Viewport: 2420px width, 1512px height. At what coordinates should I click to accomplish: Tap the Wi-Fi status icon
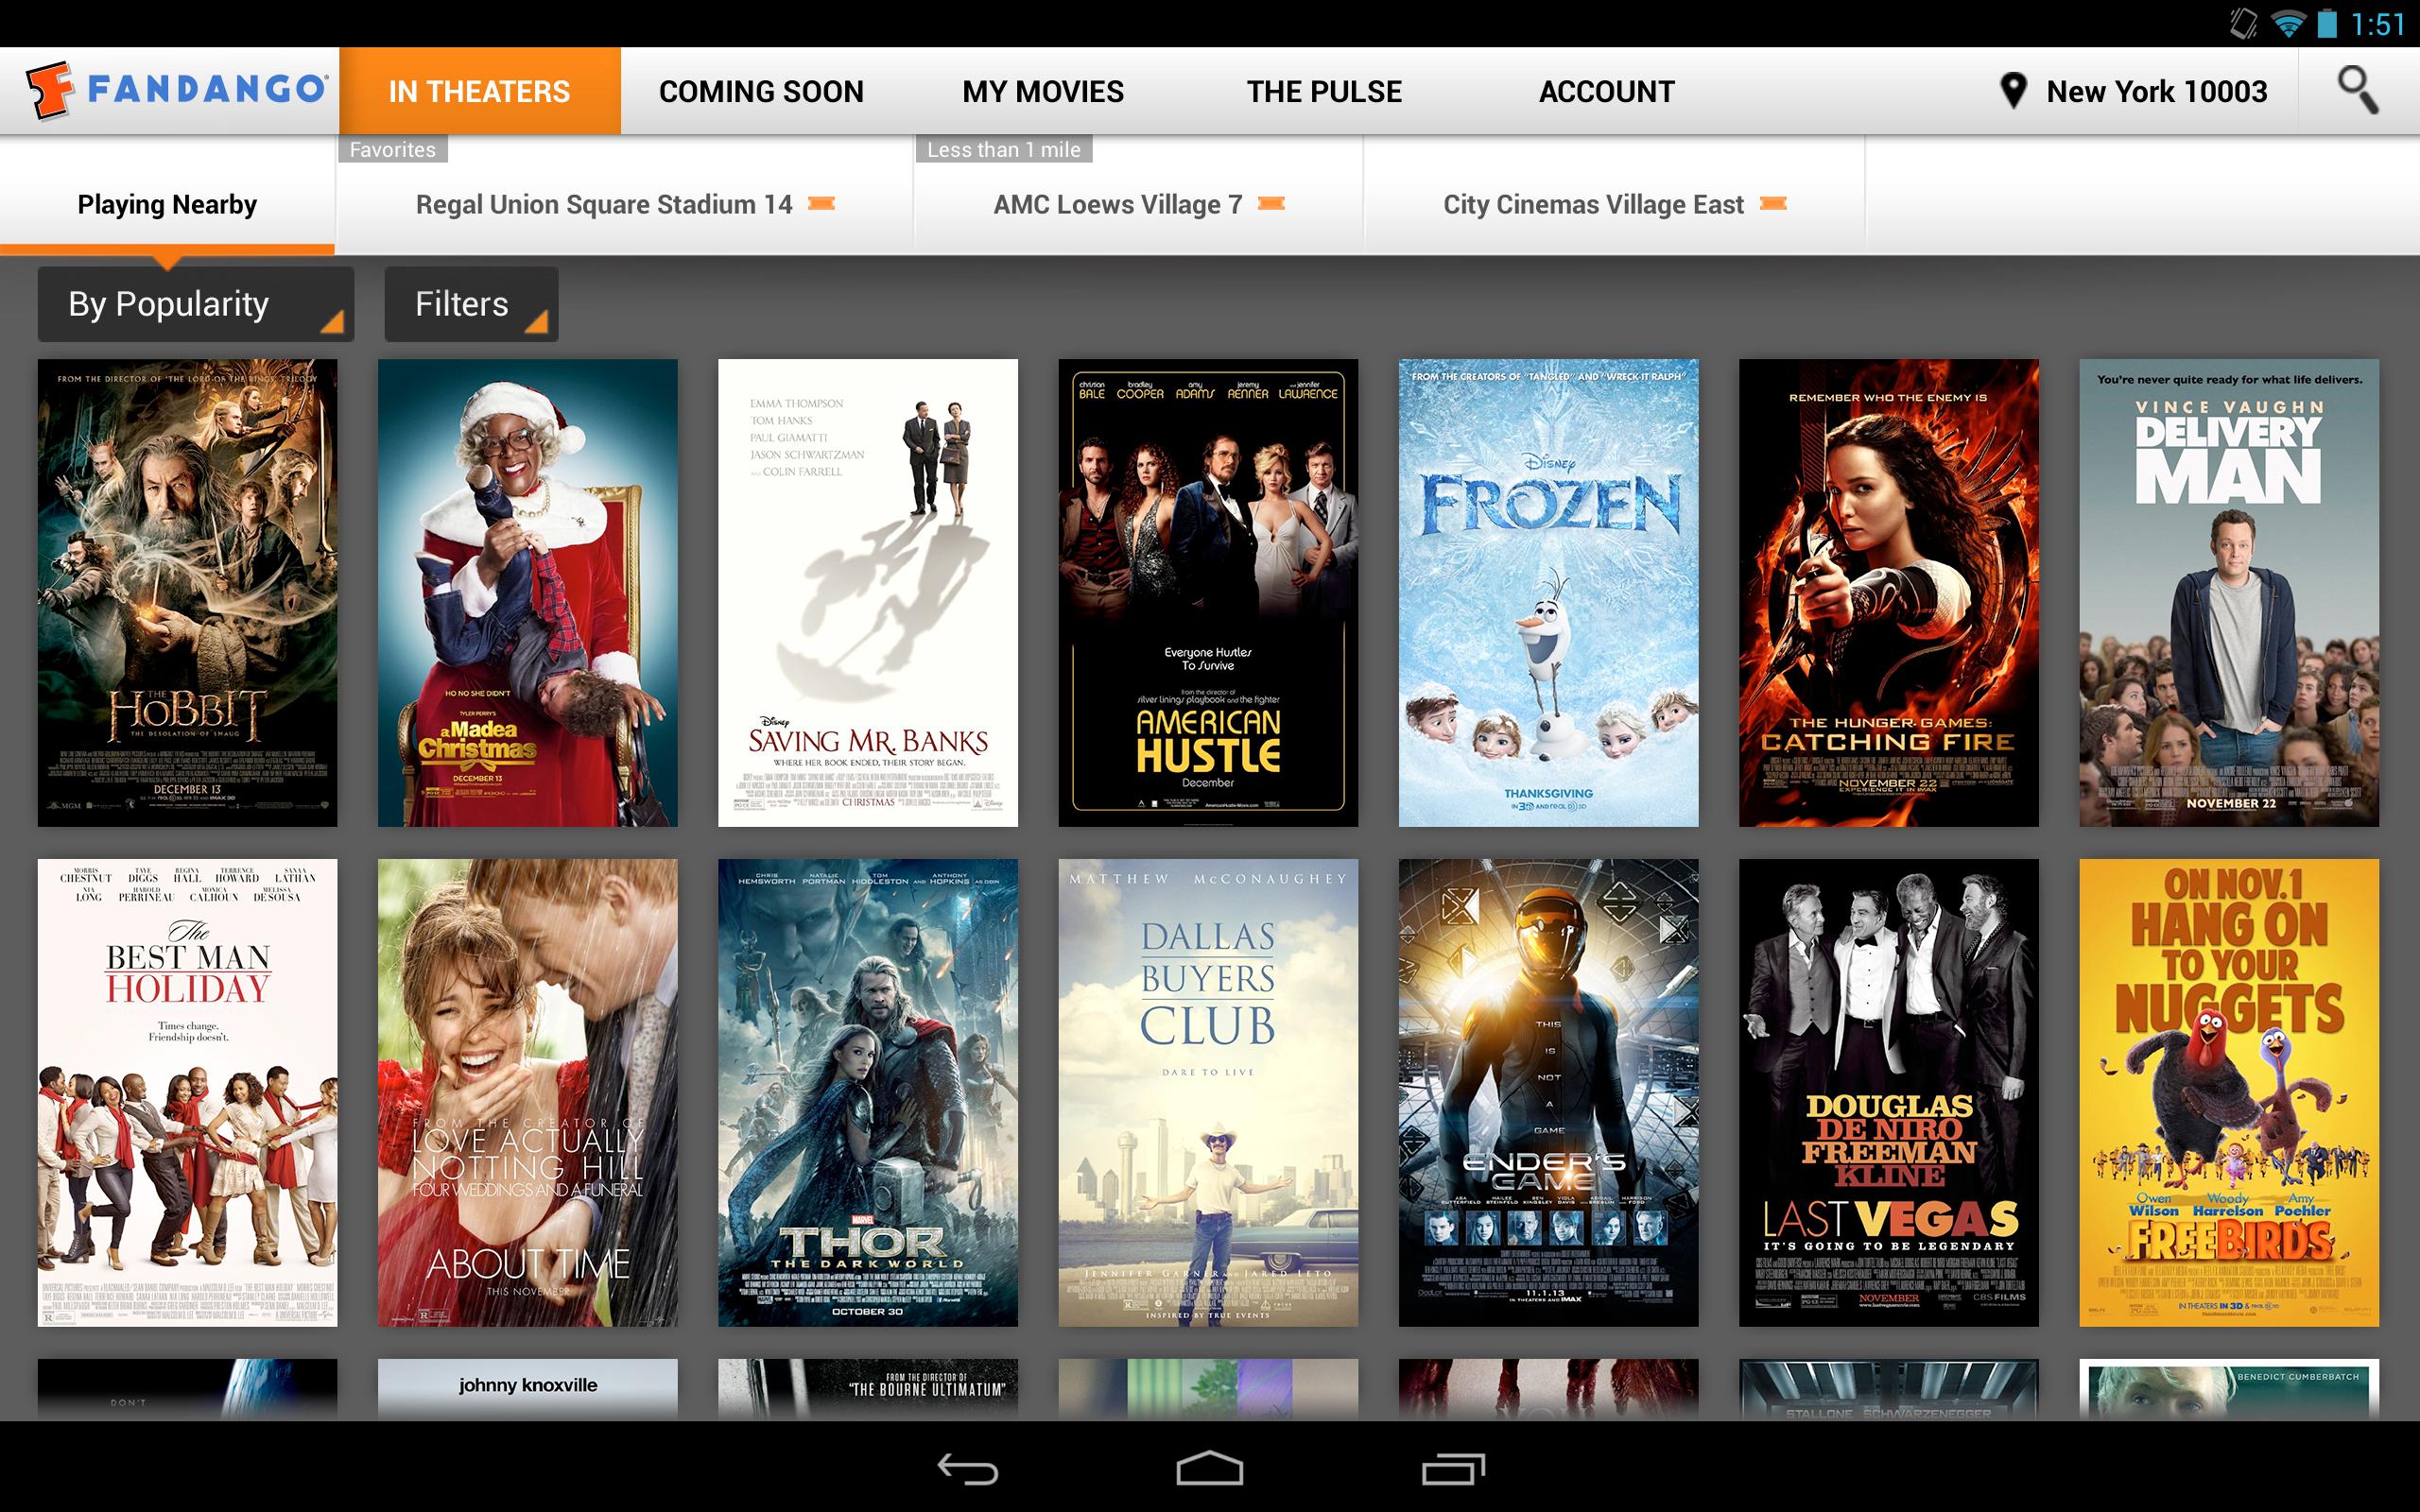coord(2288,23)
